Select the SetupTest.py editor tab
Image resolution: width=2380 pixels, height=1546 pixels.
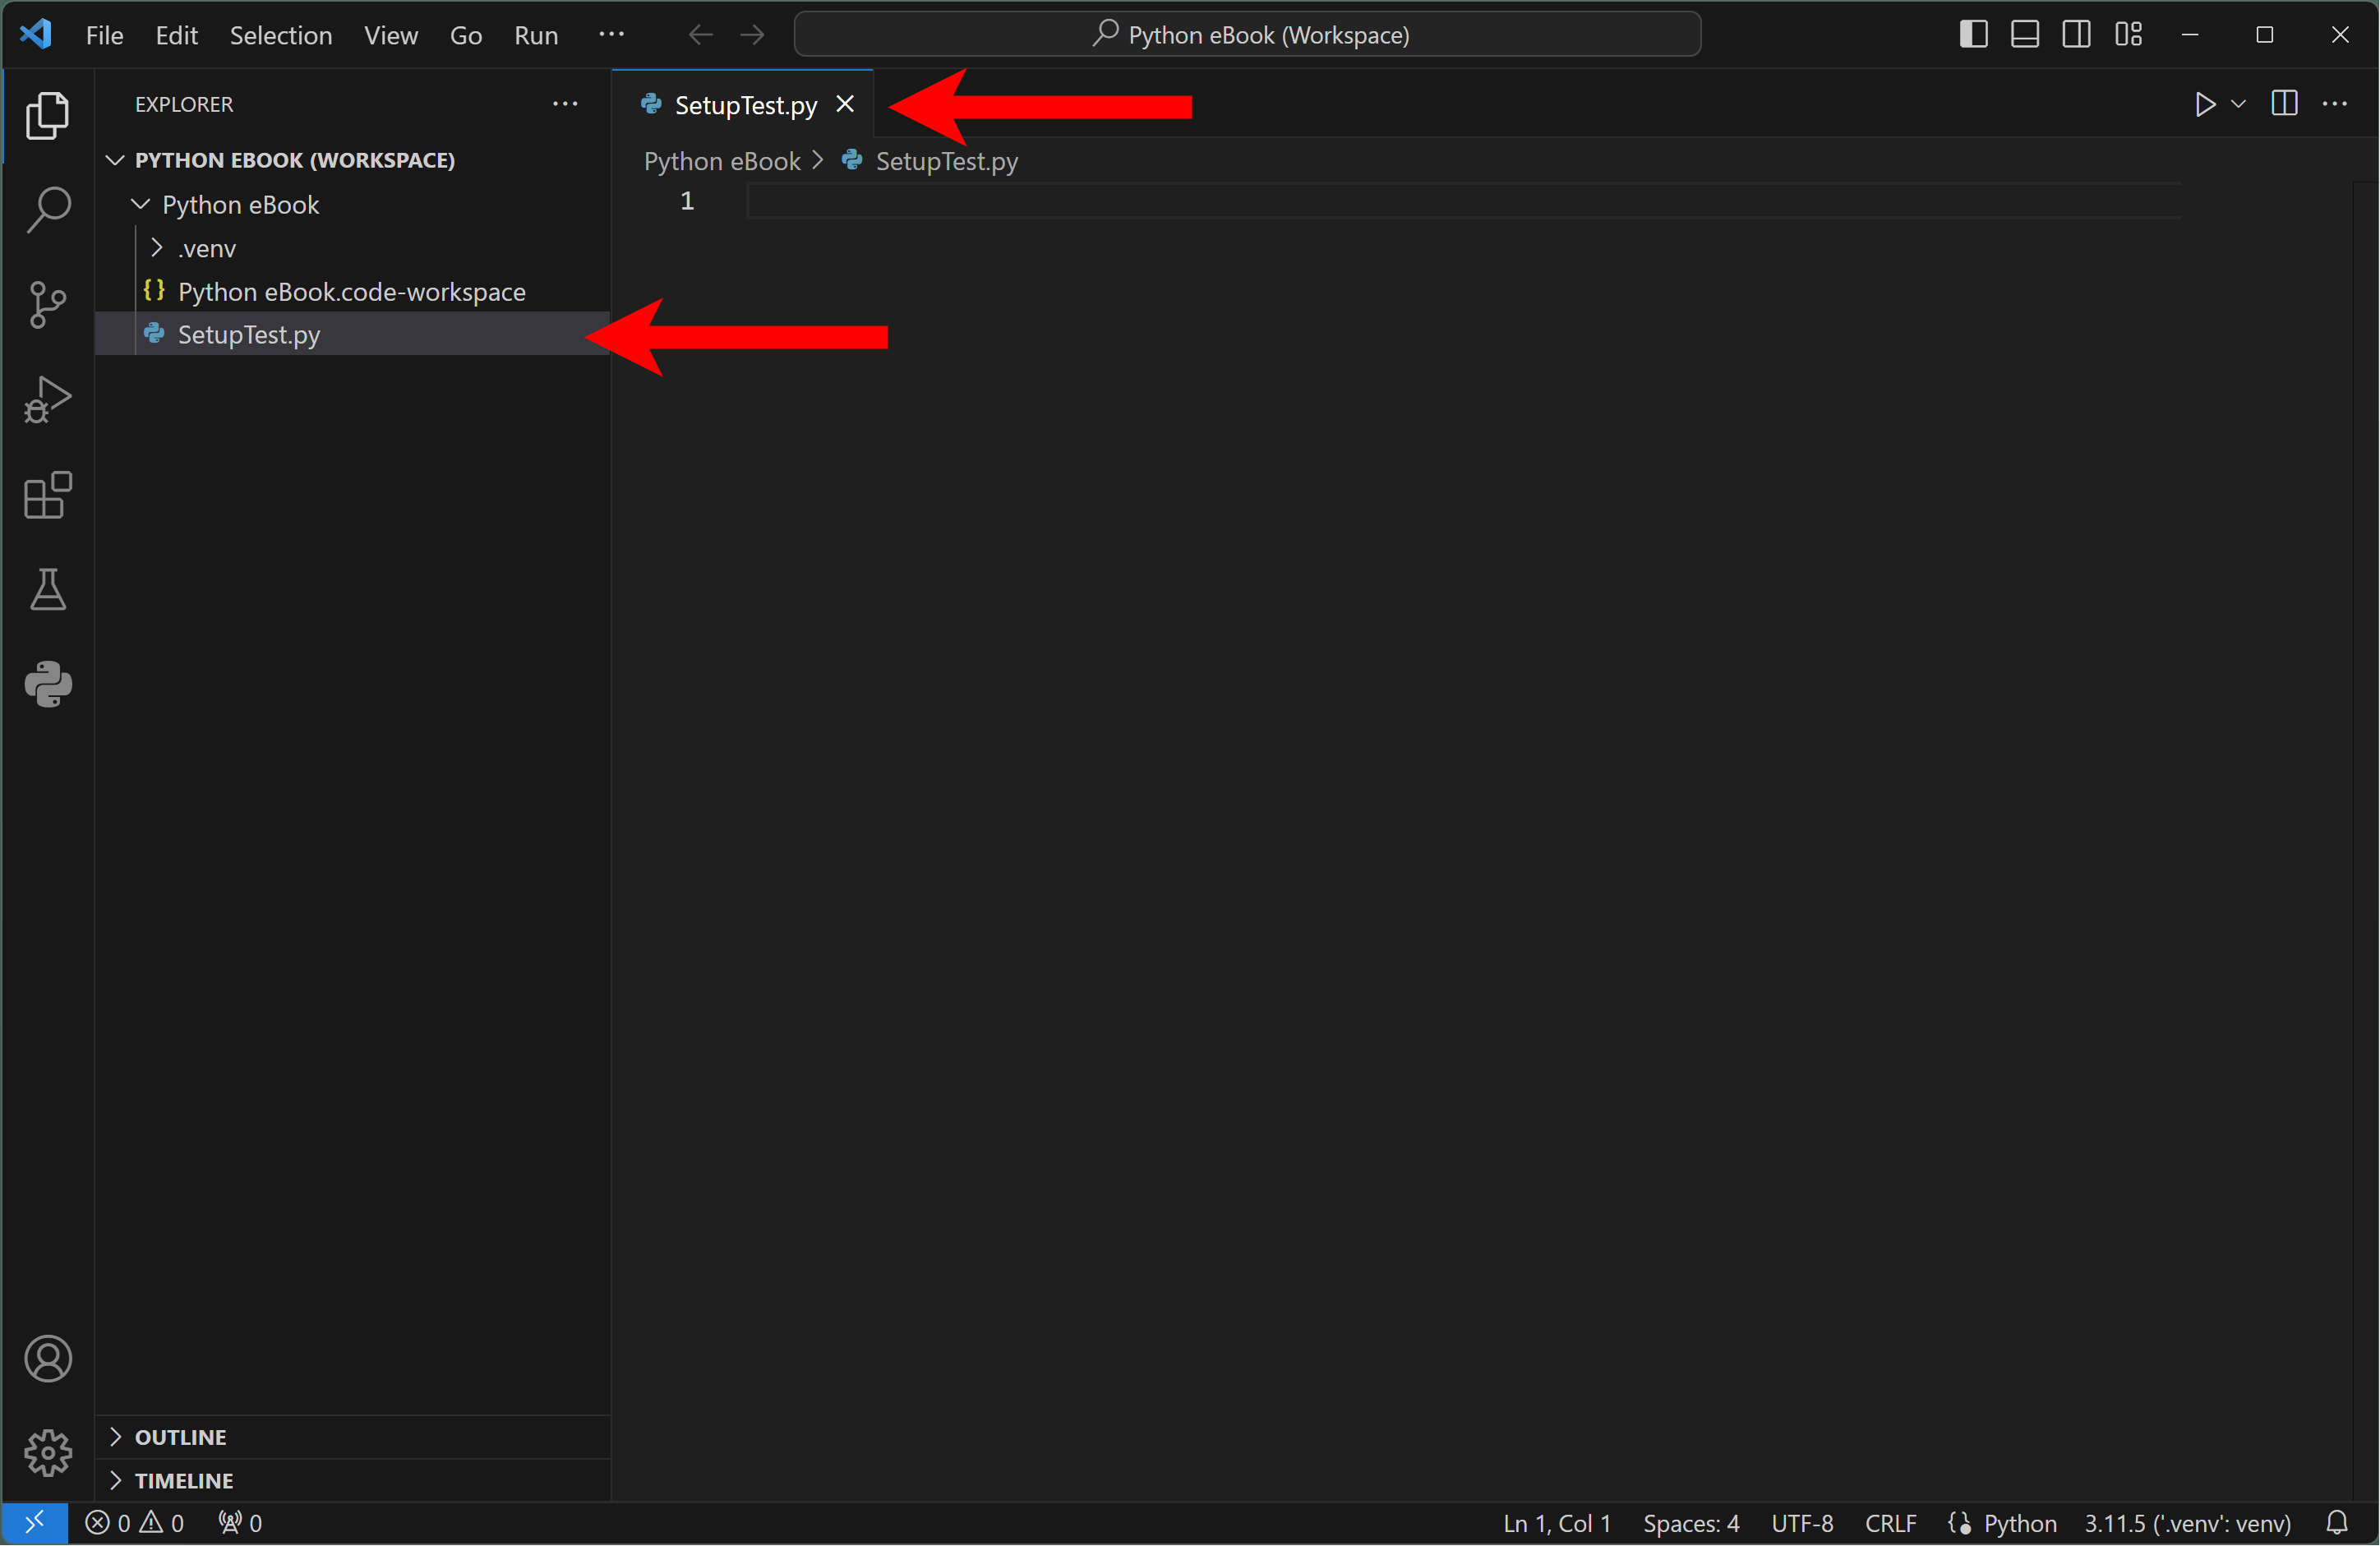coord(744,105)
